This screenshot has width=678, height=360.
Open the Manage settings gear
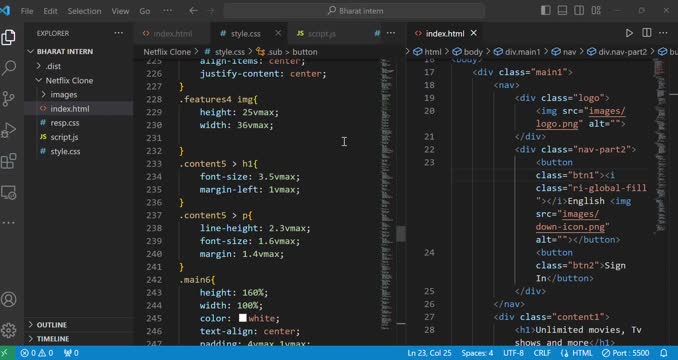[9, 330]
